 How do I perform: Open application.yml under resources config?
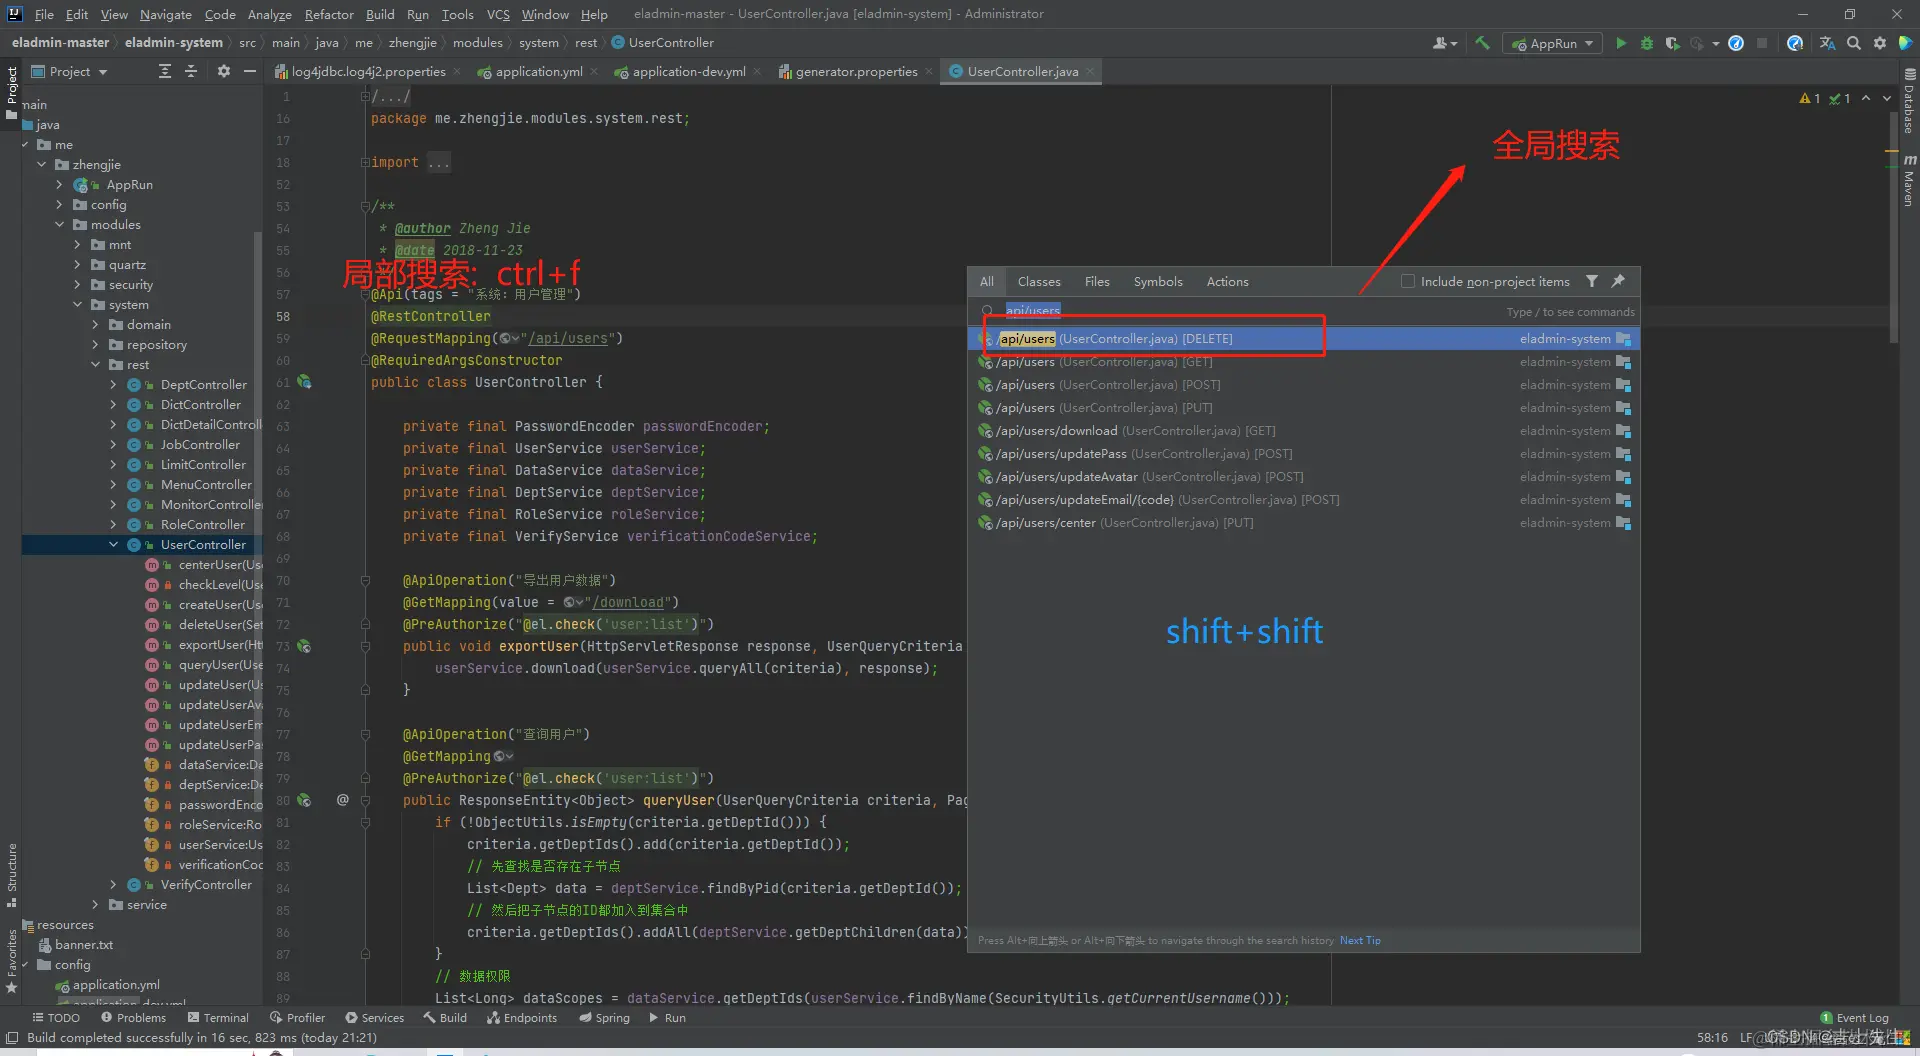click(x=116, y=984)
